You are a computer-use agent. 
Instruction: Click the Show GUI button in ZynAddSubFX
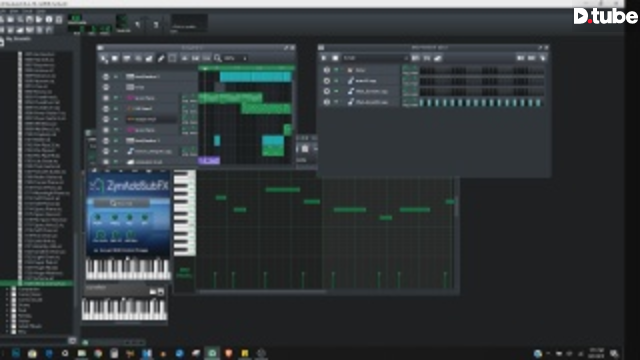pos(122,203)
